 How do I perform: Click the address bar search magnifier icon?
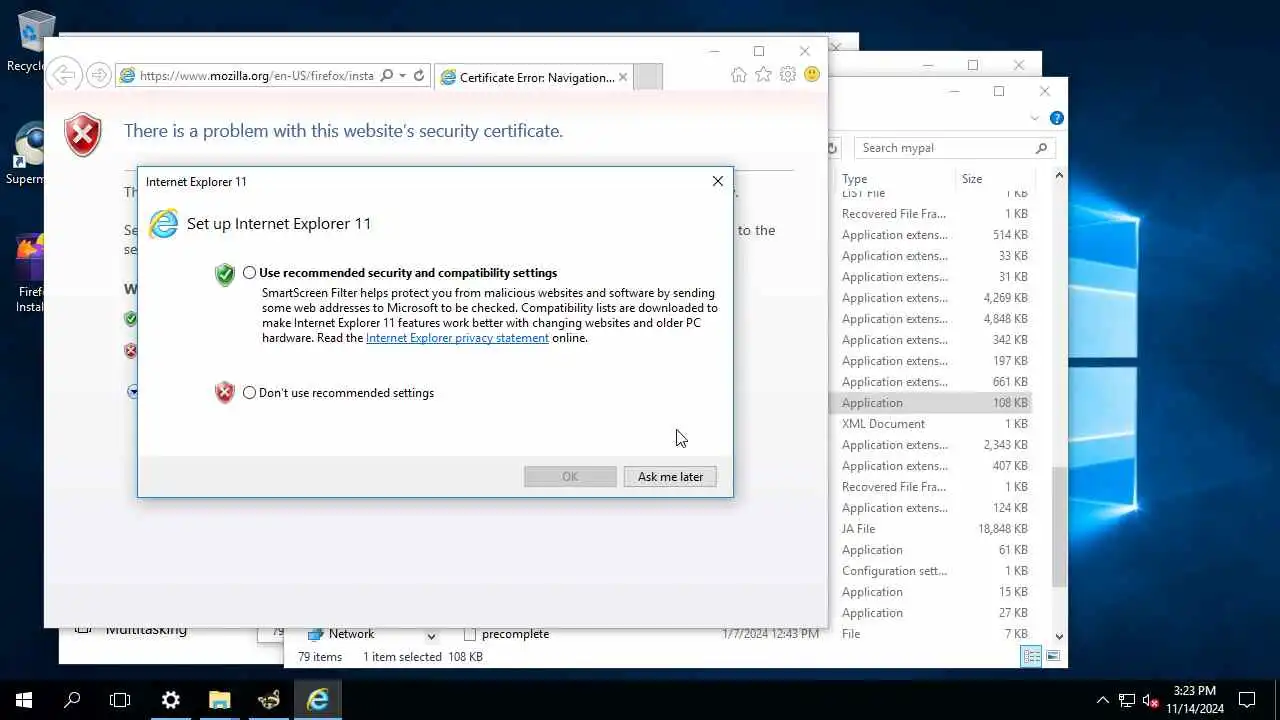point(387,76)
